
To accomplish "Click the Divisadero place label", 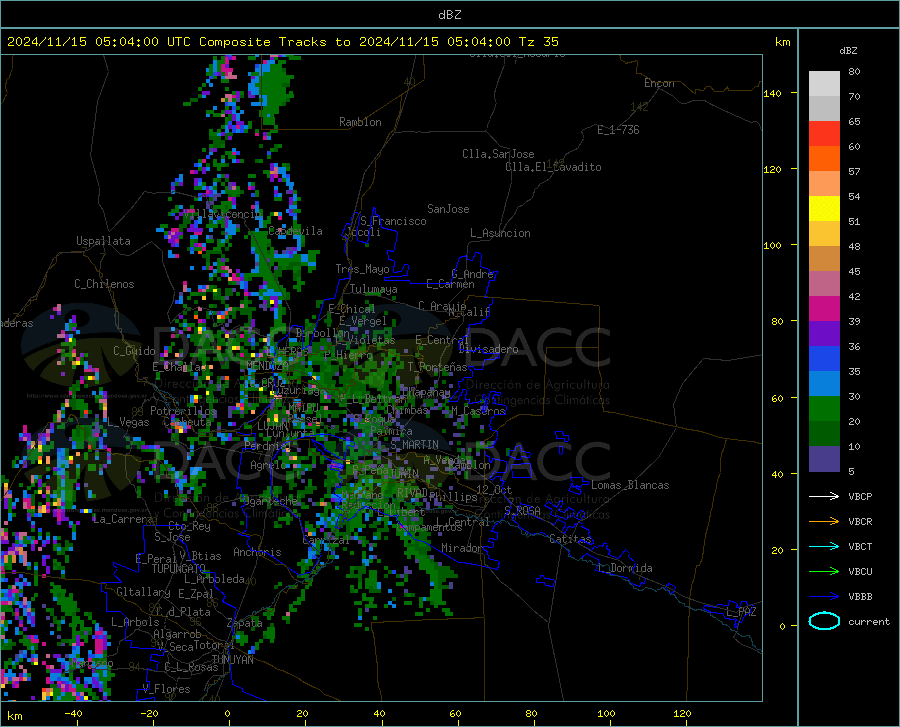I will point(488,349).
